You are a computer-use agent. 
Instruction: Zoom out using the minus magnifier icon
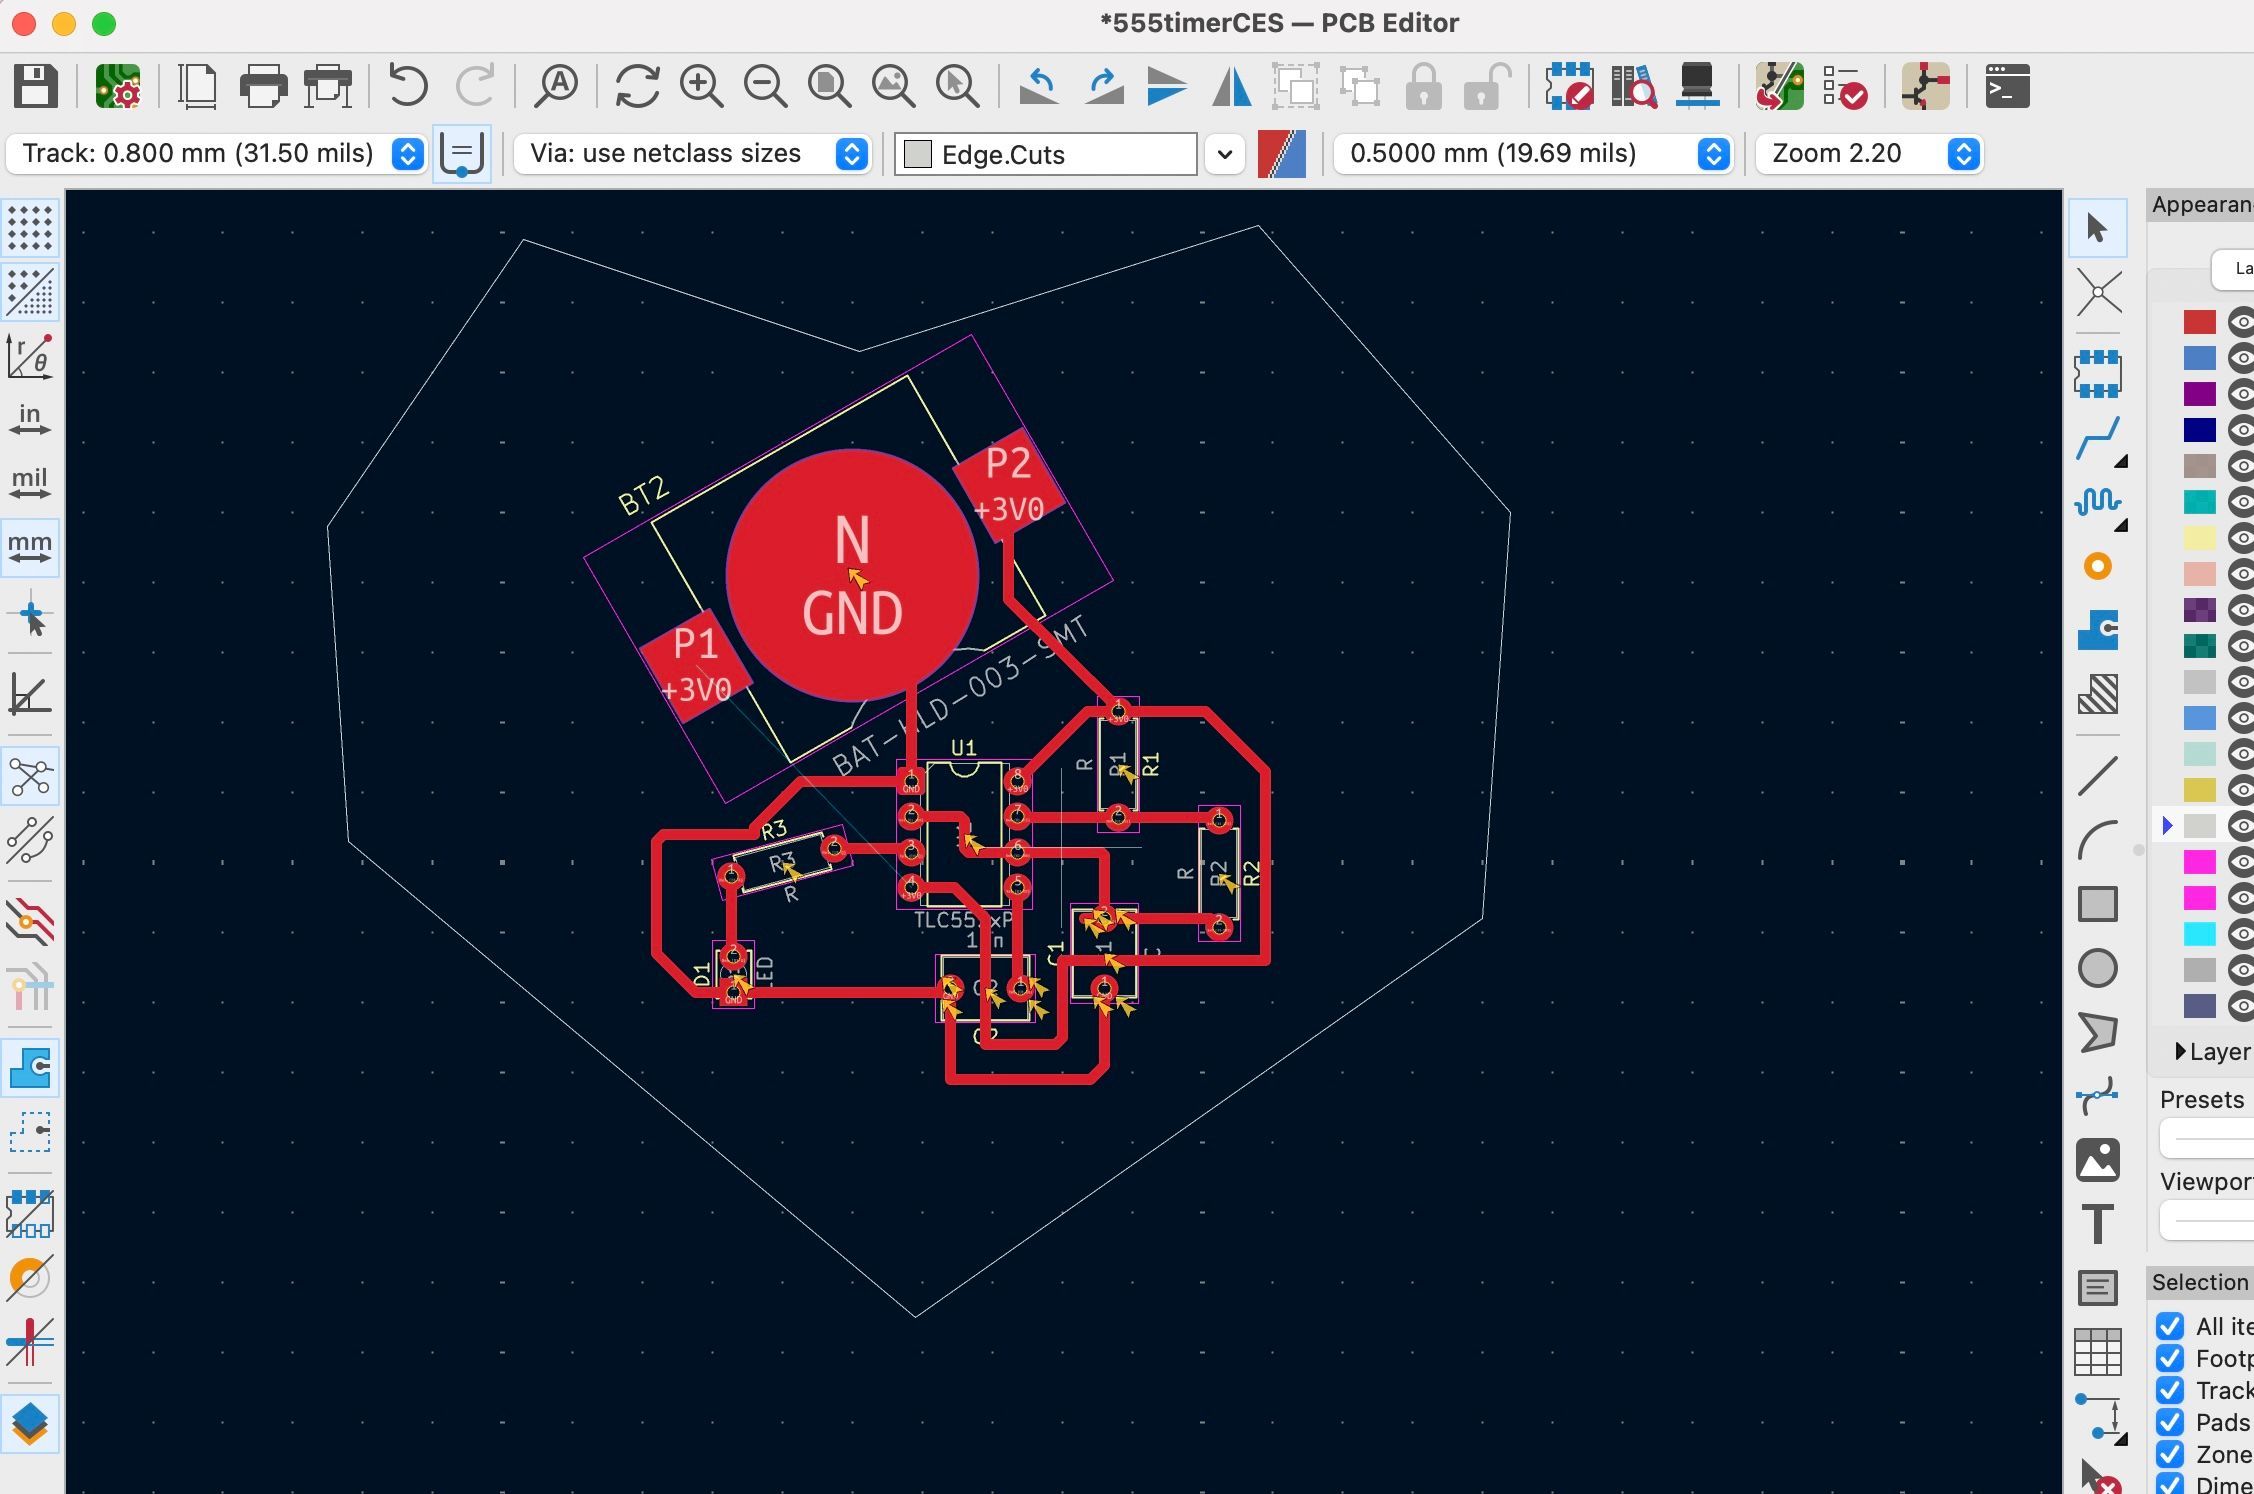[765, 86]
